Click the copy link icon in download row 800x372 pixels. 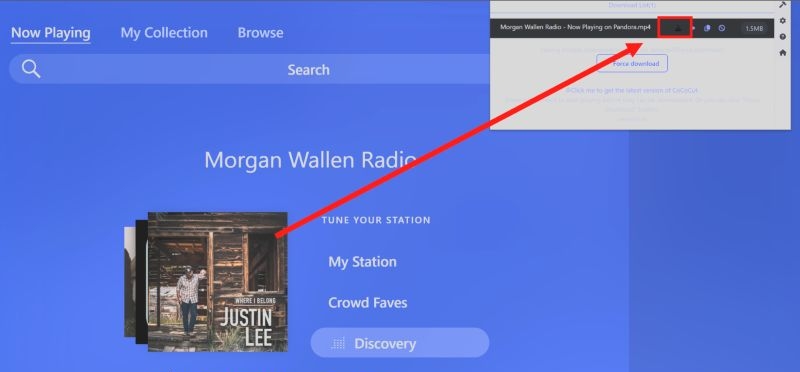[x=707, y=29]
